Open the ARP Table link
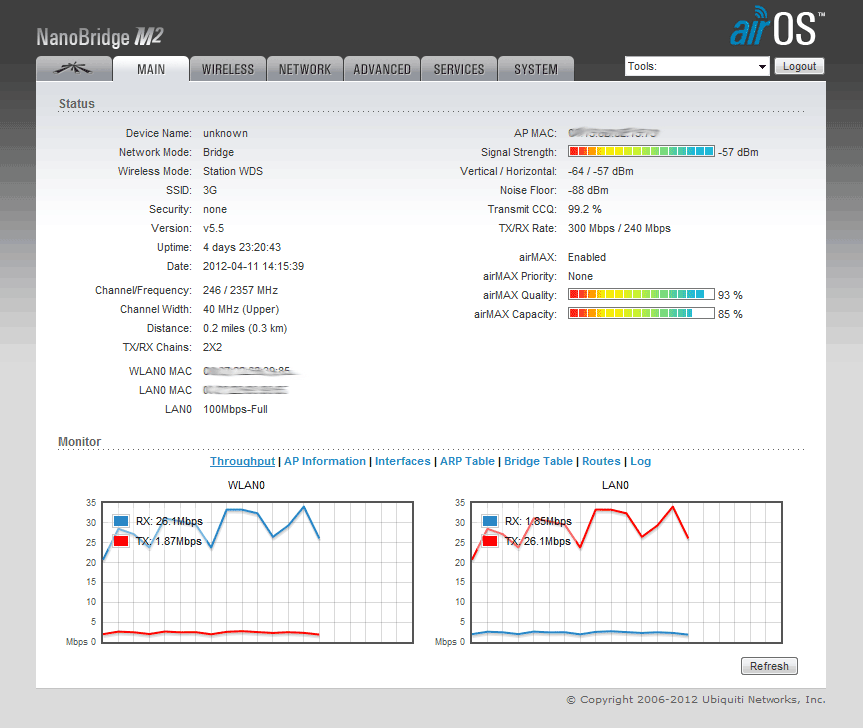Screen dimensions: 863x728 click(467, 461)
